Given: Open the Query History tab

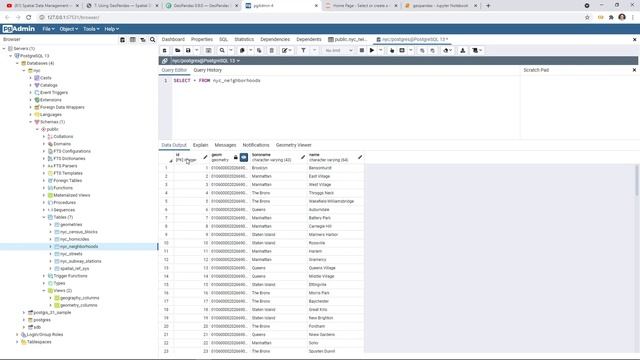Looking at the screenshot, I should point(207,70).
